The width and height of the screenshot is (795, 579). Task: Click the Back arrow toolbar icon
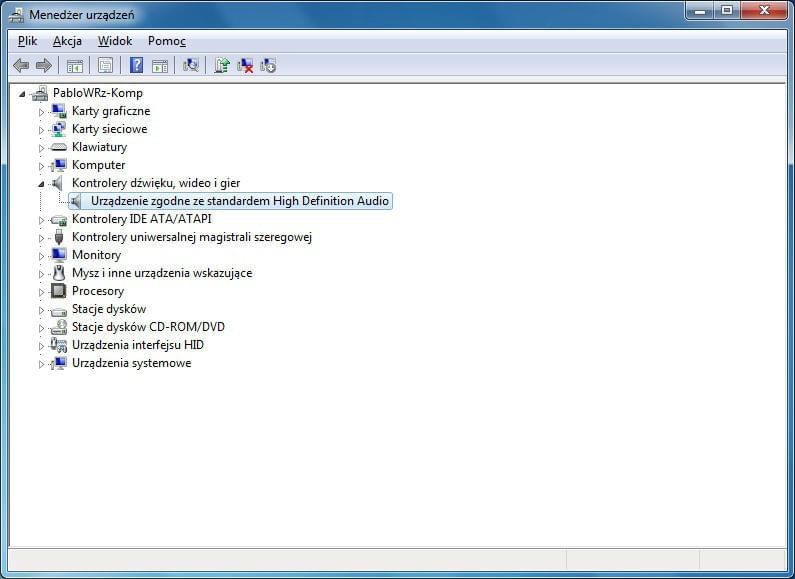(21, 65)
